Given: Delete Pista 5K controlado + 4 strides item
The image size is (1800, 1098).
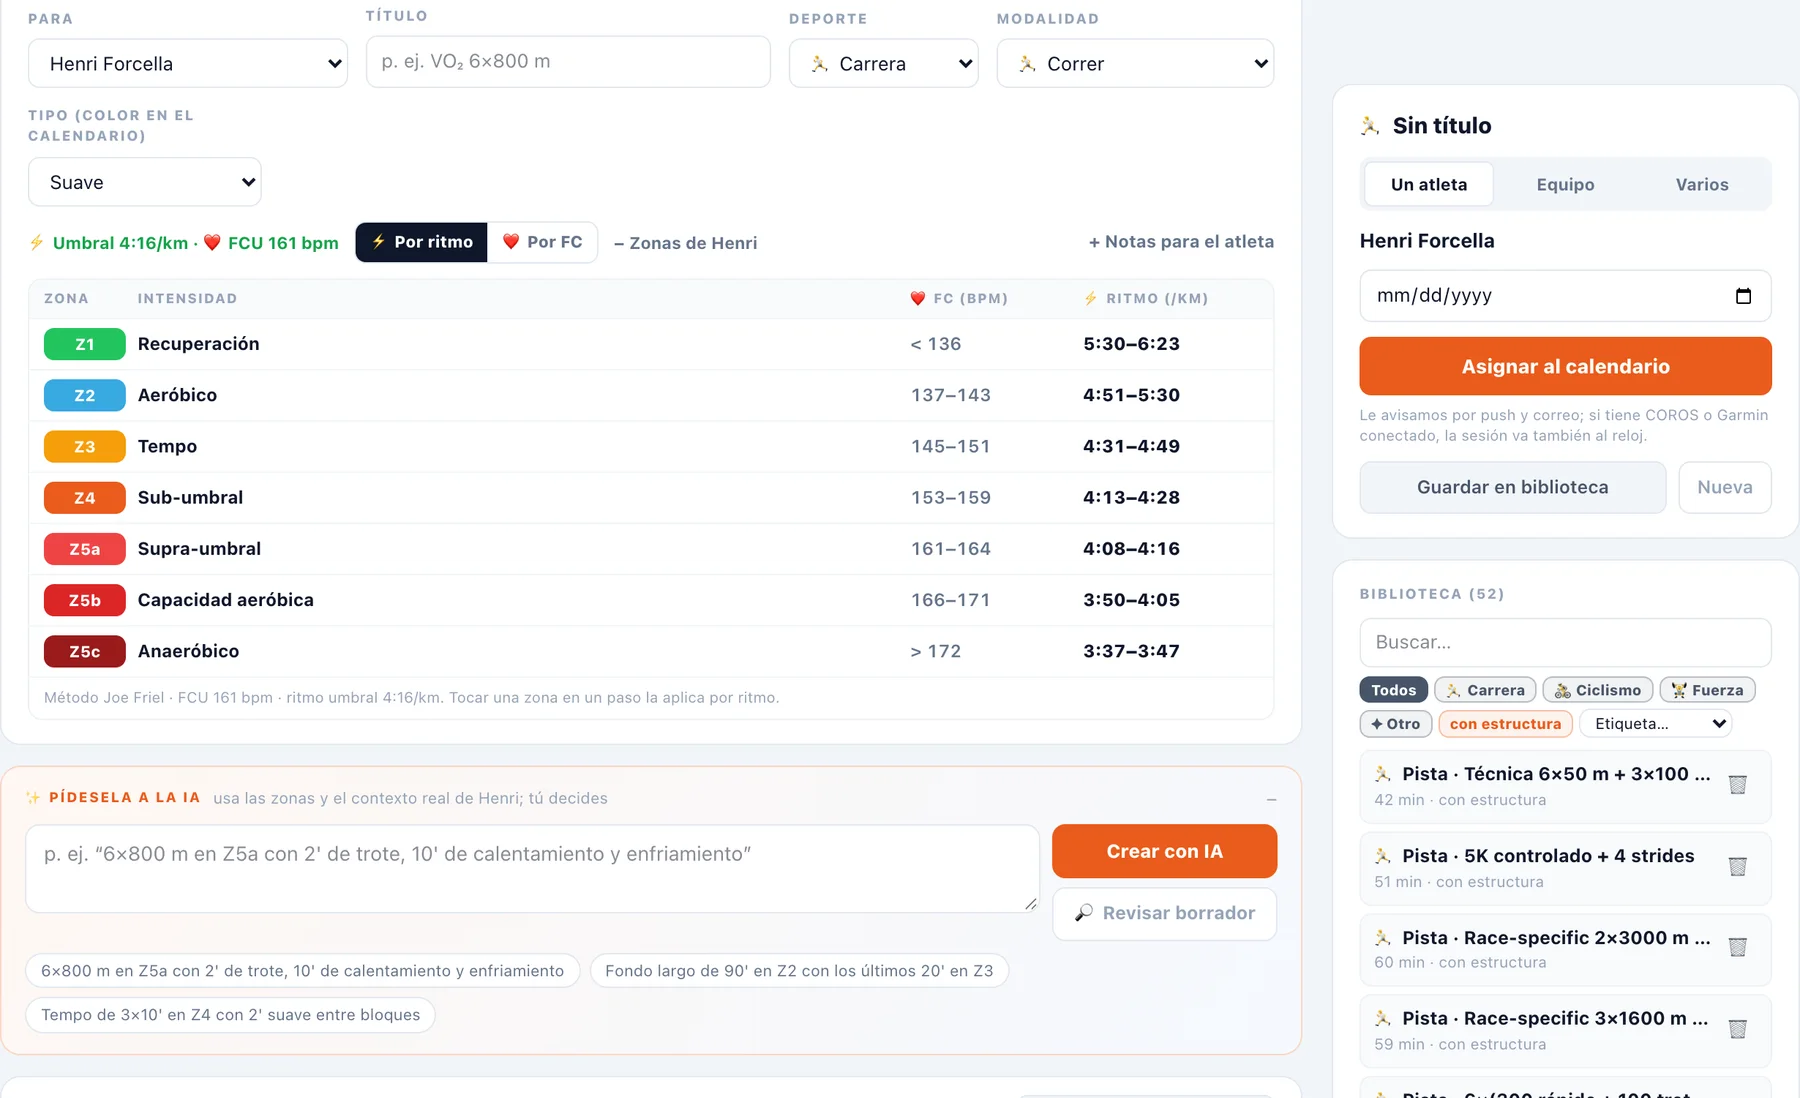Looking at the screenshot, I should pos(1738,867).
